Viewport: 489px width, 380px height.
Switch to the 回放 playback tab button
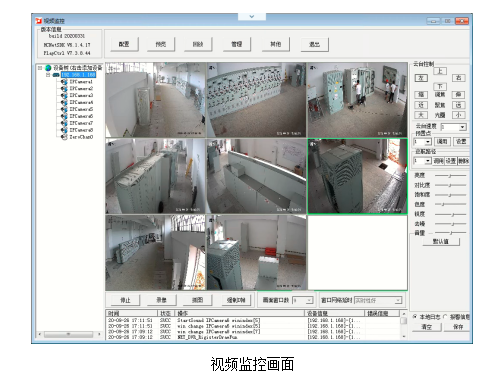[x=198, y=44]
